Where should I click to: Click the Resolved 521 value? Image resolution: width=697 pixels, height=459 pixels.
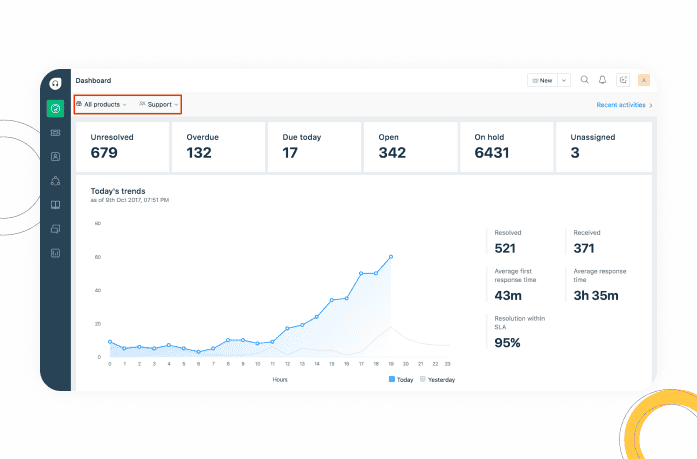(505, 248)
